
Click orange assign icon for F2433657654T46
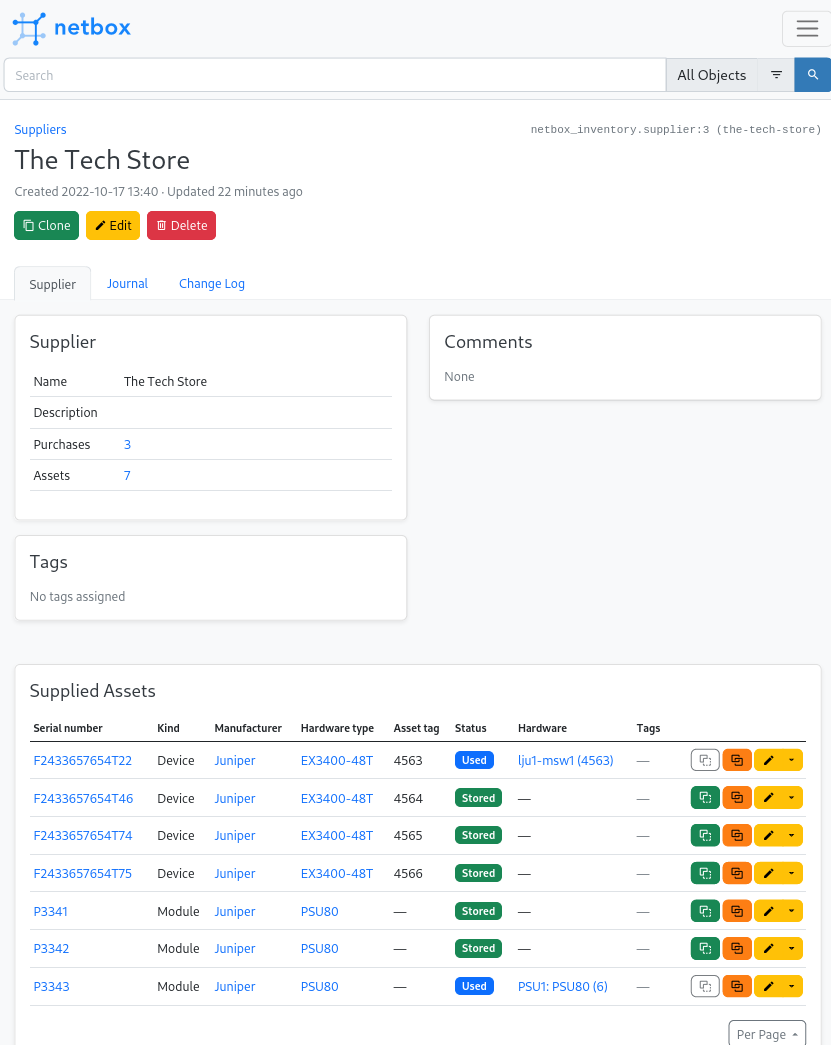737,798
